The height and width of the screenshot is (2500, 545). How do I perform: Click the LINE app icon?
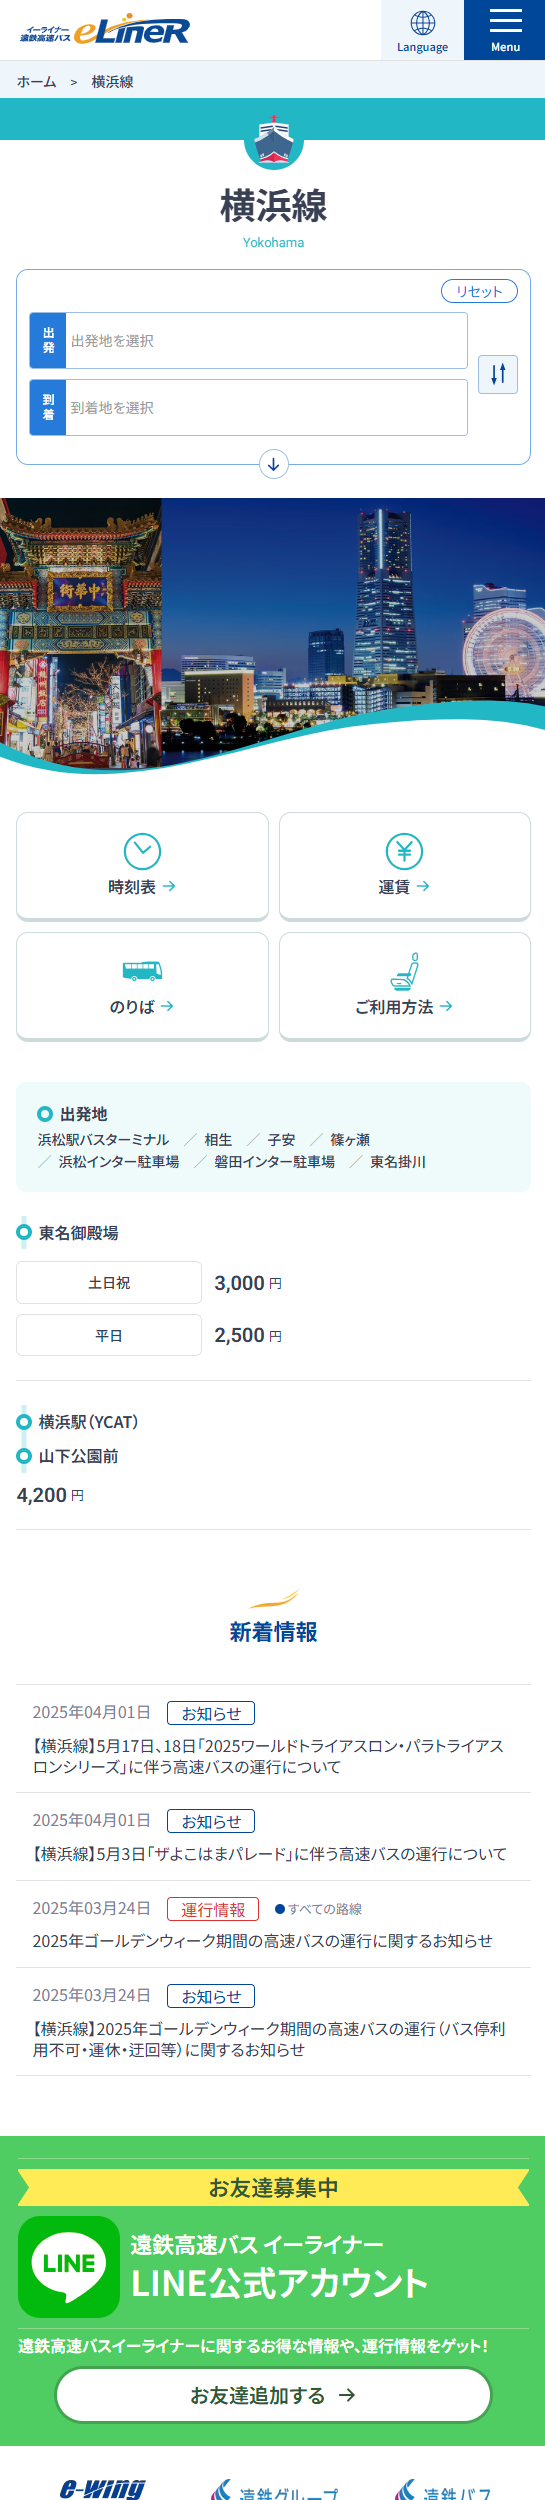(69, 2267)
